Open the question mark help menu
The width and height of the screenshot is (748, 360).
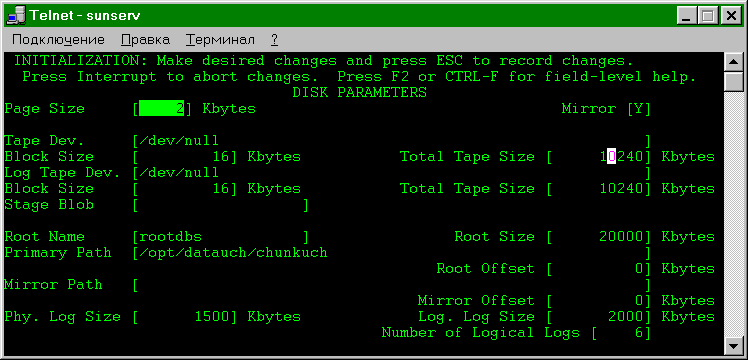coord(274,40)
